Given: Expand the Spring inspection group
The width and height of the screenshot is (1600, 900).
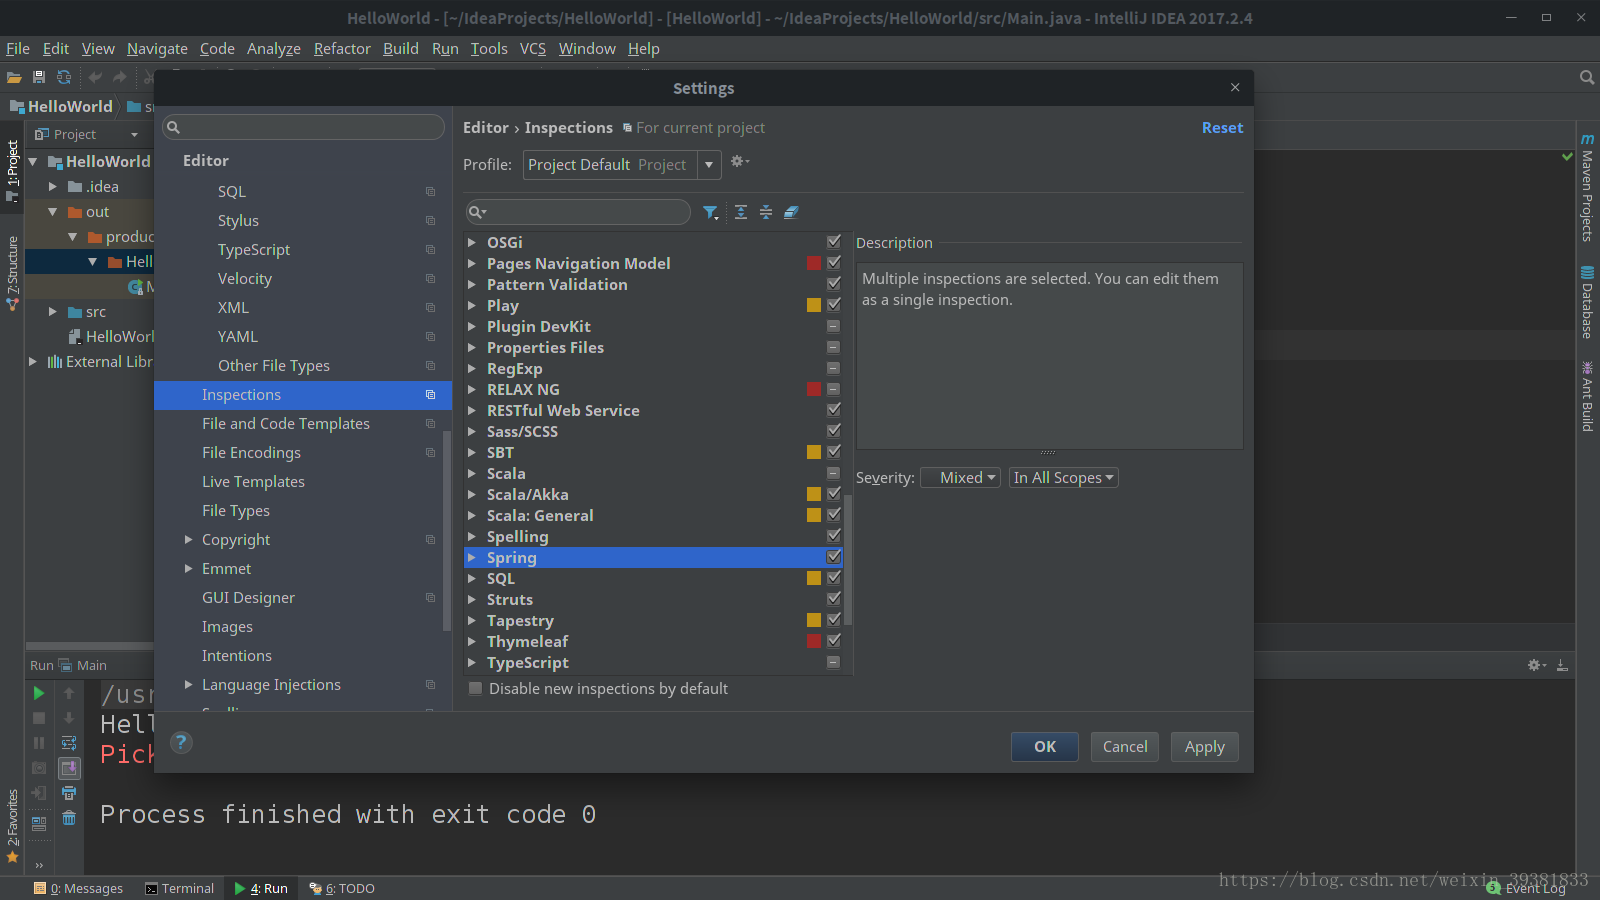Looking at the screenshot, I should coord(472,557).
